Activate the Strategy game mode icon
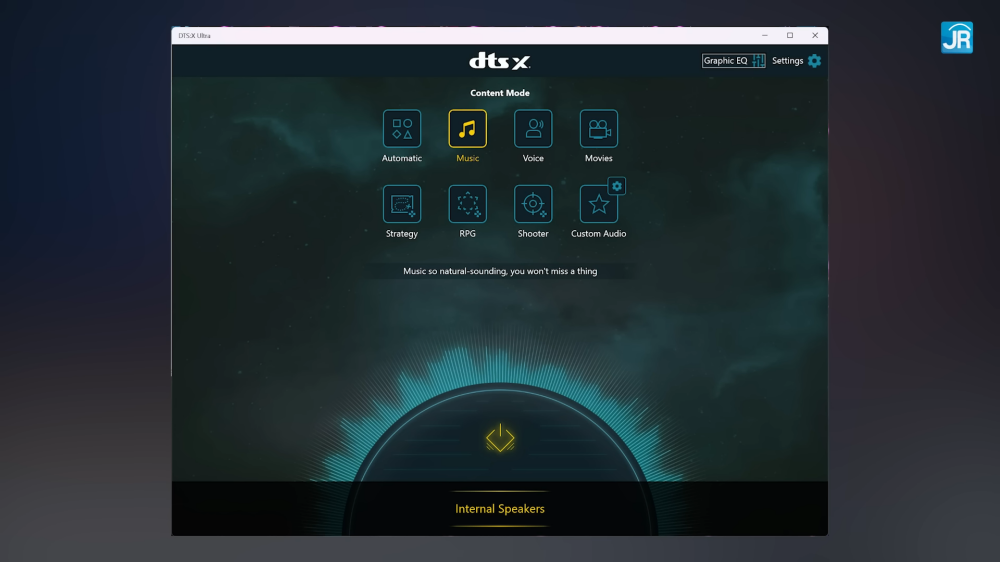1000x562 pixels. (x=402, y=204)
